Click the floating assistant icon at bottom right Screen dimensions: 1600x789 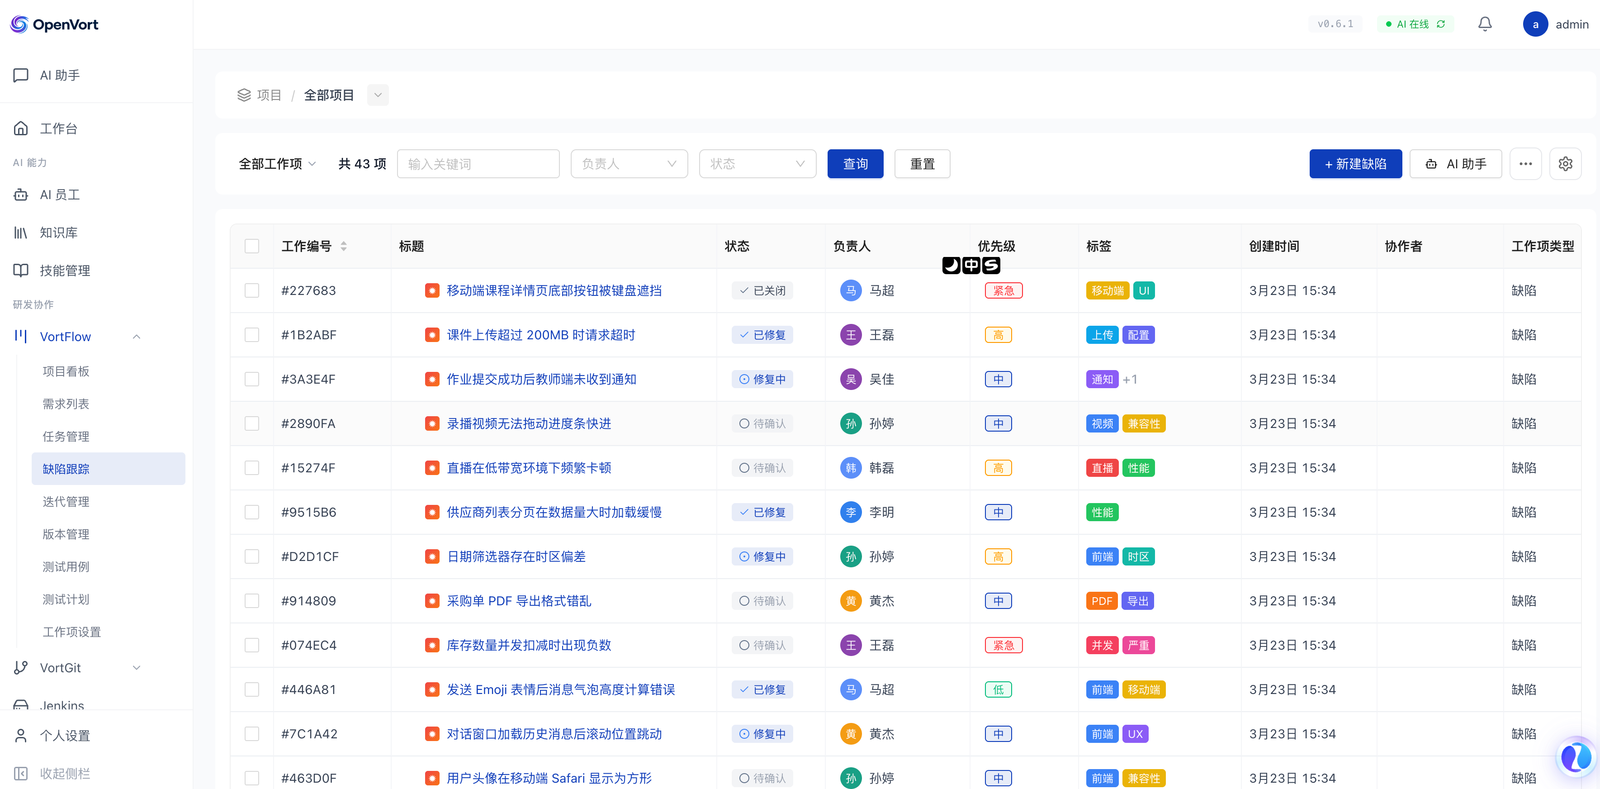pyautogui.click(x=1575, y=757)
